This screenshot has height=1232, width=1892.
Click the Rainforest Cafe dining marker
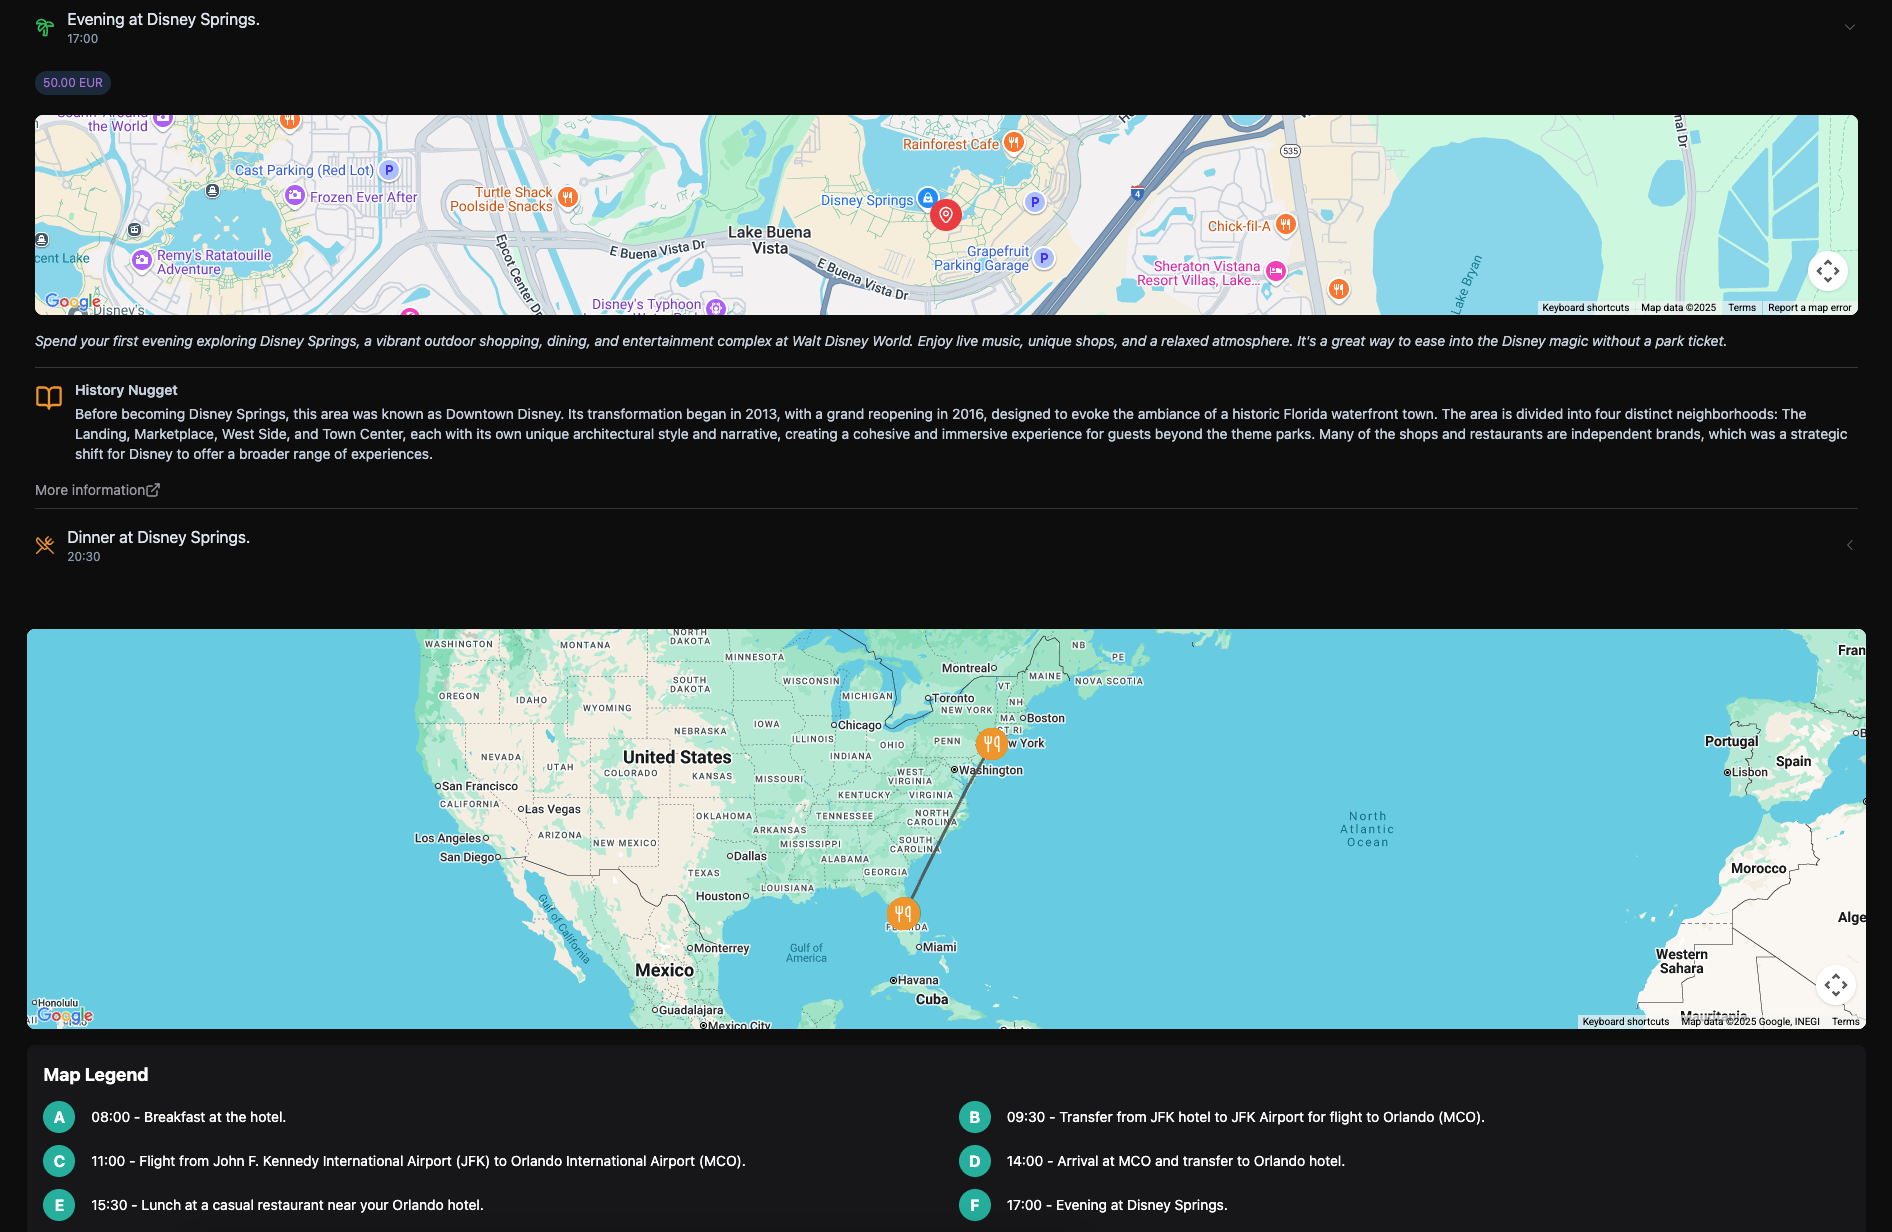click(x=1012, y=142)
